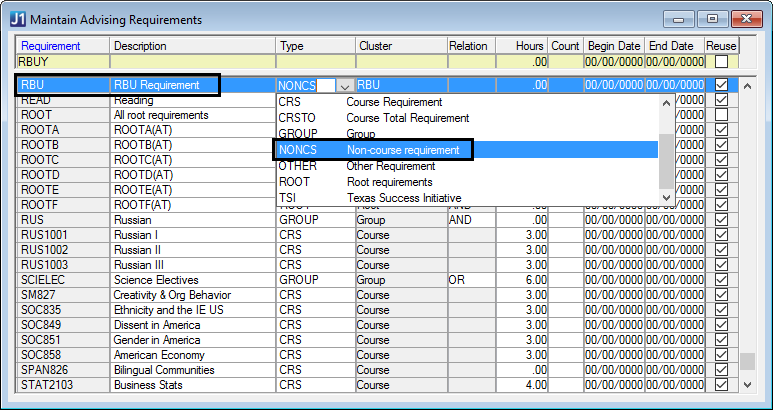Click the RBUY requirement filter field
773x410 pixels.
coord(62,62)
